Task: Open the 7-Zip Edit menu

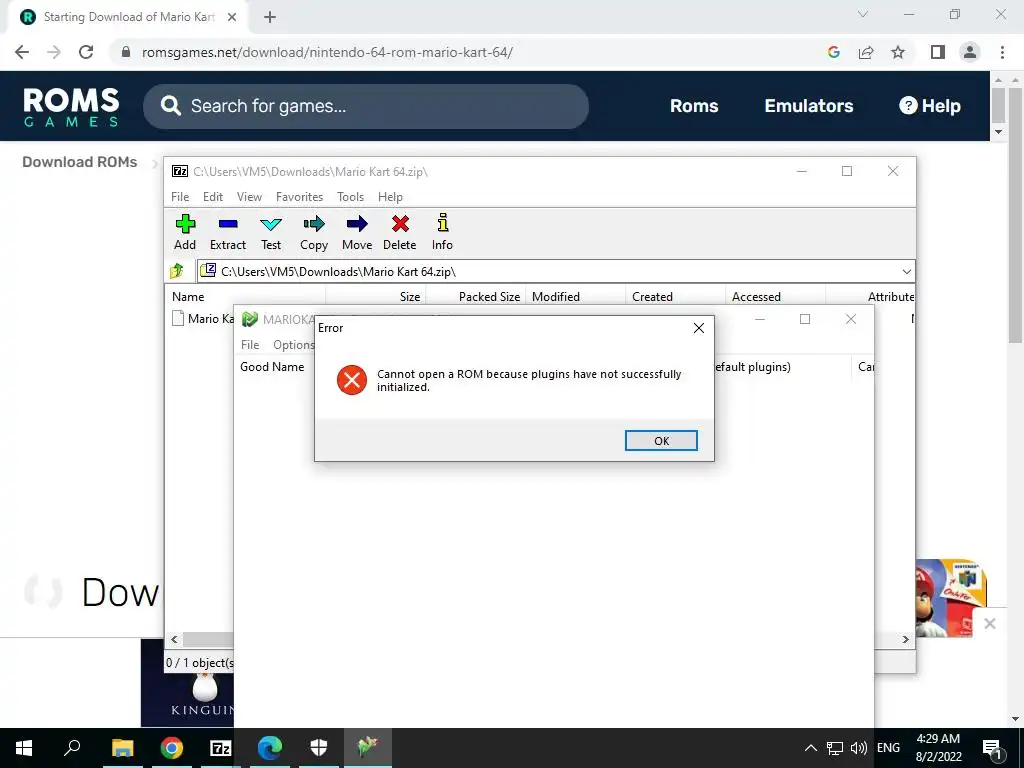Action: tap(213, 197)
